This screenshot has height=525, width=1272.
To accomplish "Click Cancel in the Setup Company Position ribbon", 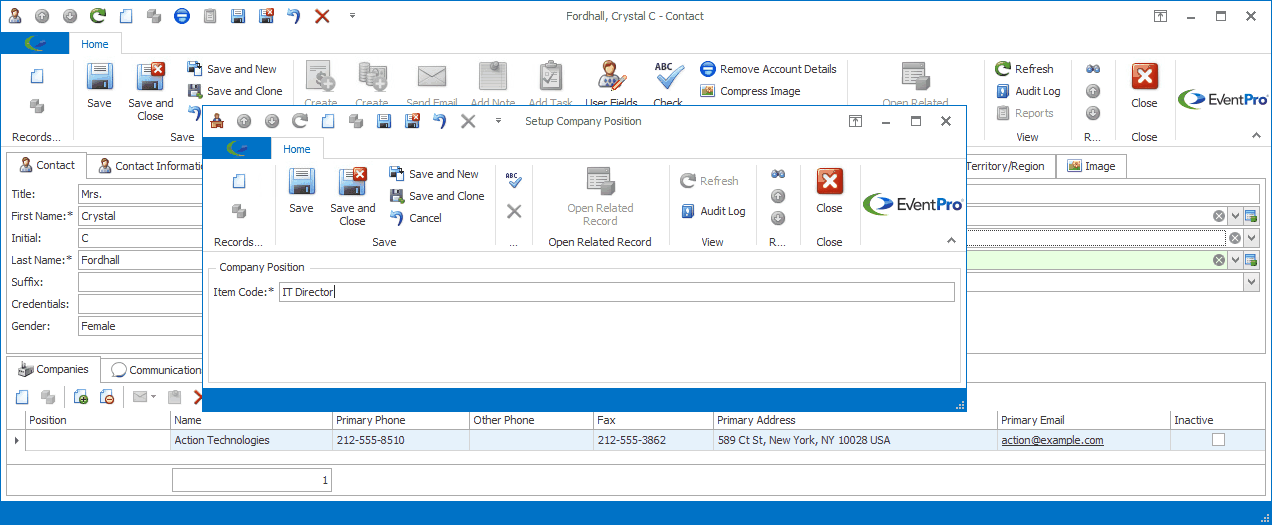I will [415, 218].
